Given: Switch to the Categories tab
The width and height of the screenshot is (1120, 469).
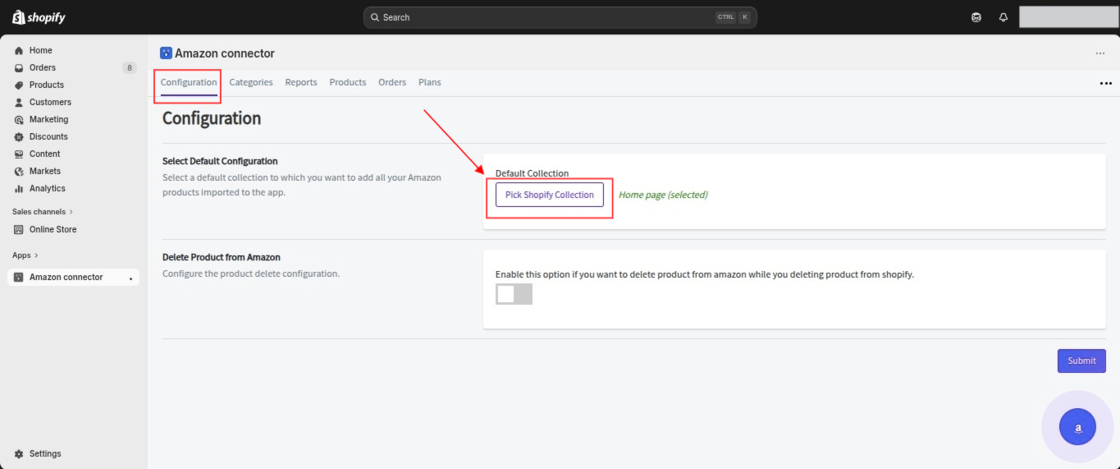Looking at the screenshot, I should point(251,83).
